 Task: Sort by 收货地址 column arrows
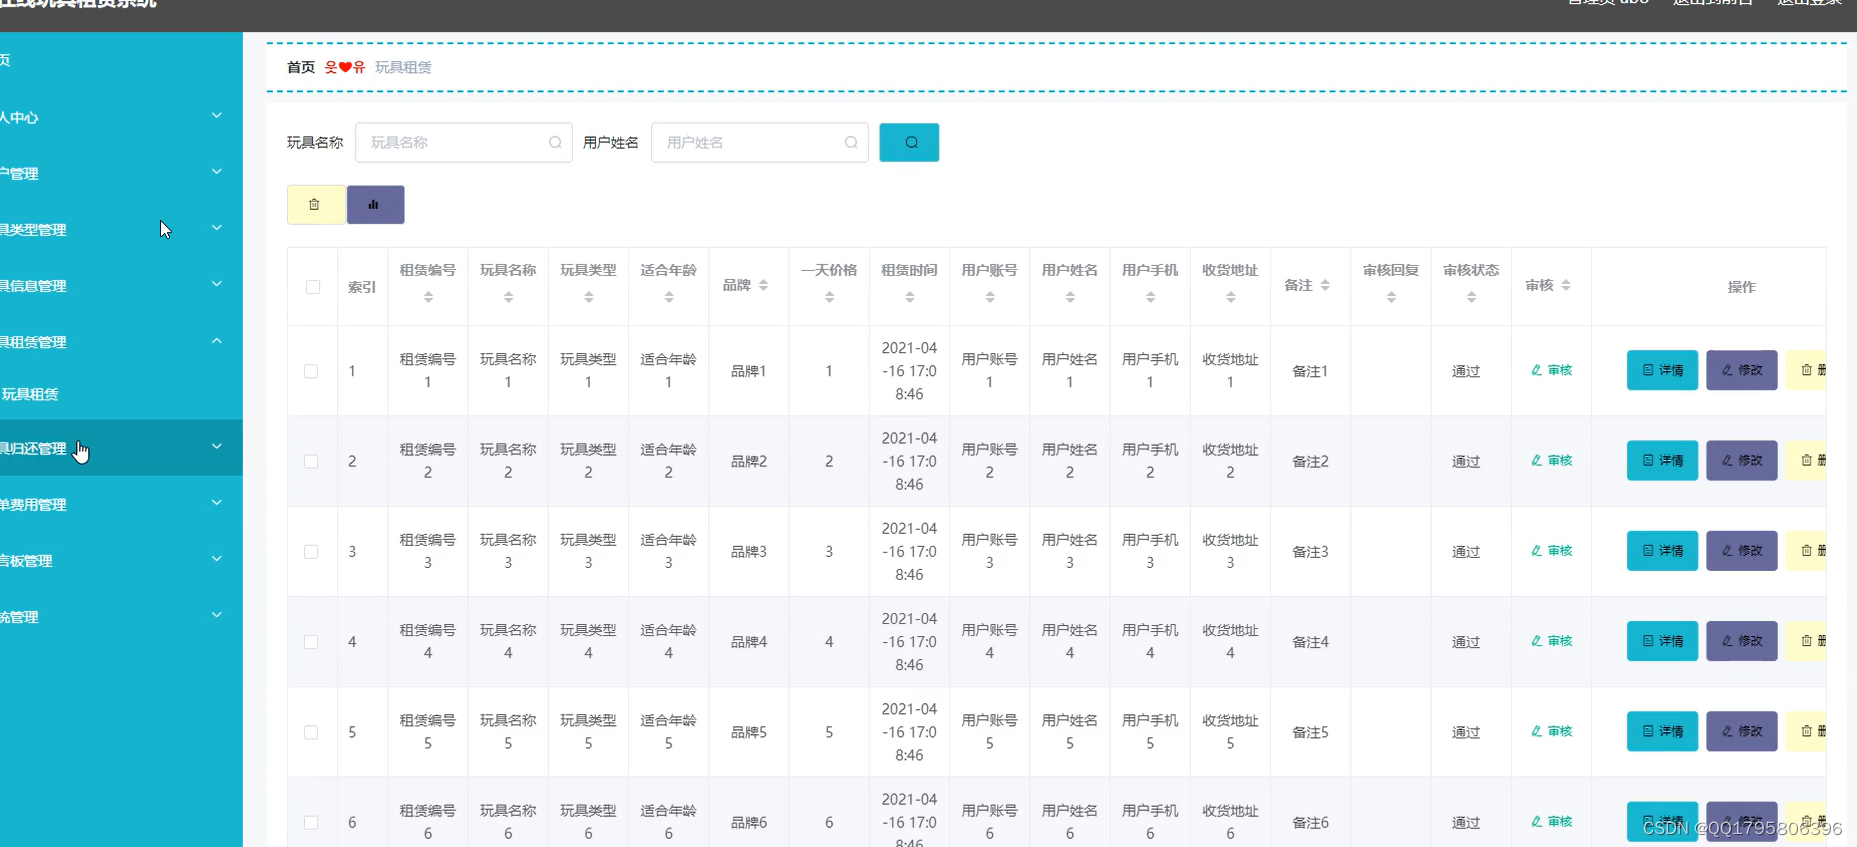1230,297
